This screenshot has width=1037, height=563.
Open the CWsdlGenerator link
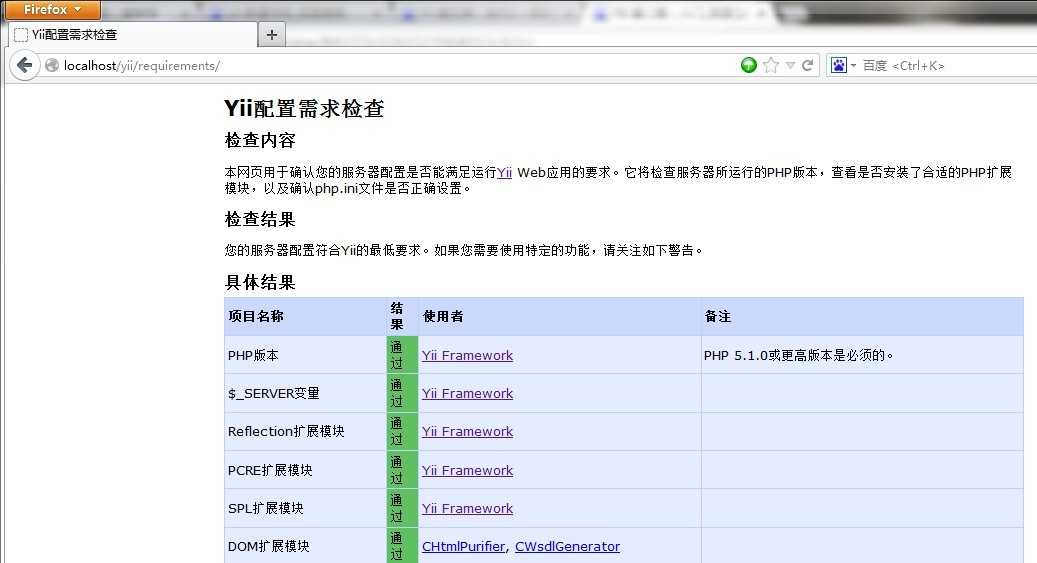point(567,546)
